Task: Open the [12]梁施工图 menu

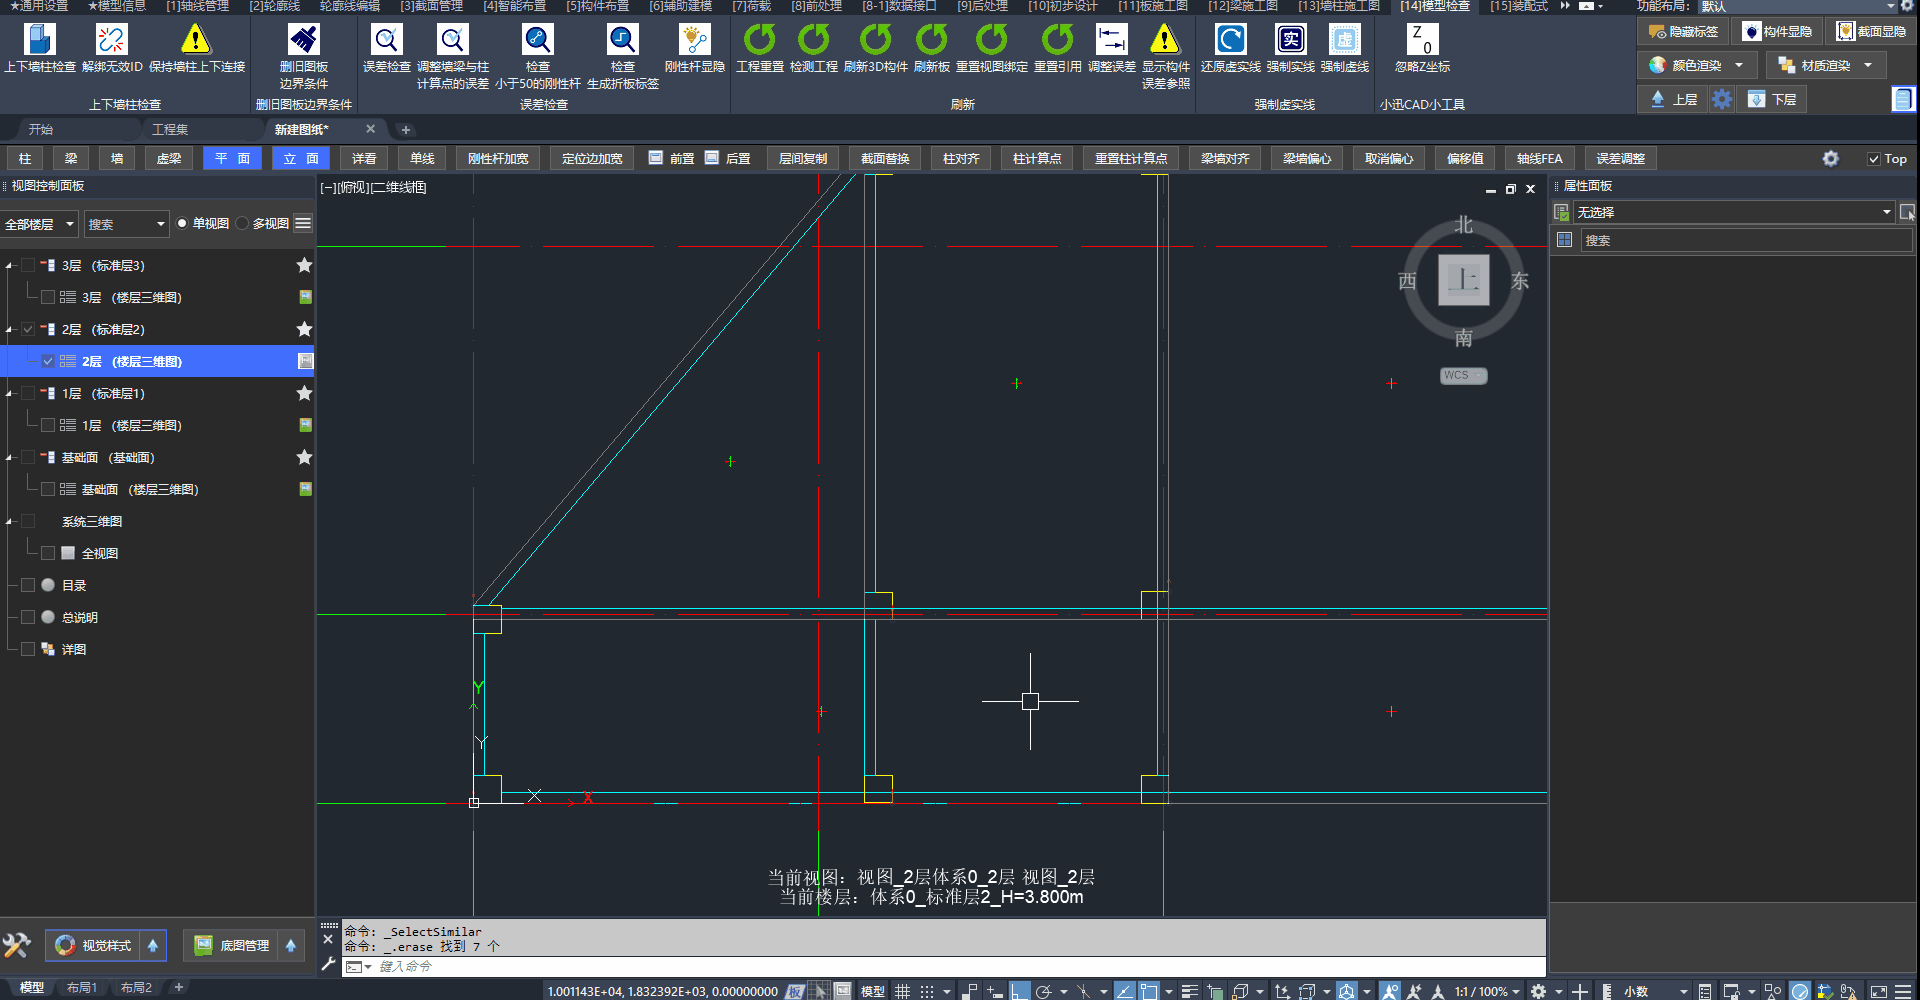Action: click(1242, 6)
